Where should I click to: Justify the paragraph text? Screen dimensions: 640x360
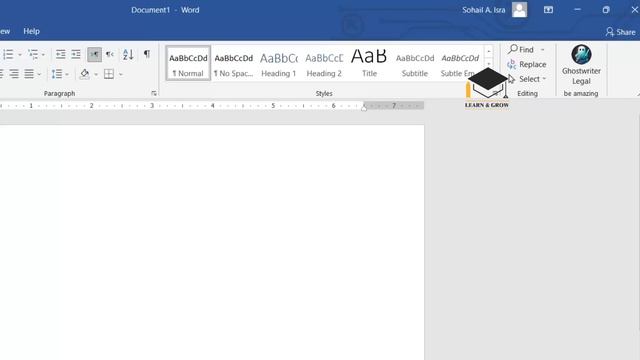(x=29, y=74)
